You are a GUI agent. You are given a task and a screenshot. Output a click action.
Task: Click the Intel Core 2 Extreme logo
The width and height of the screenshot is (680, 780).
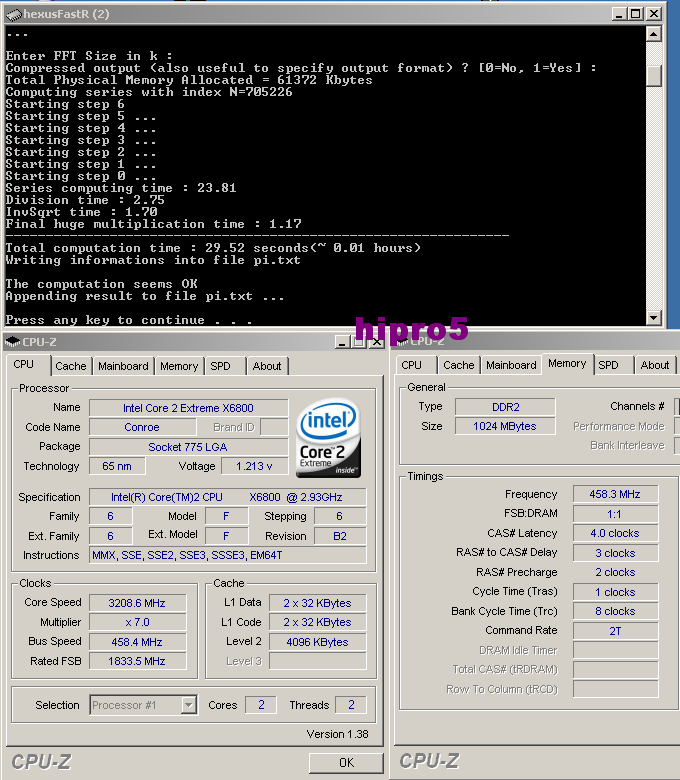[x=328, y=438]
